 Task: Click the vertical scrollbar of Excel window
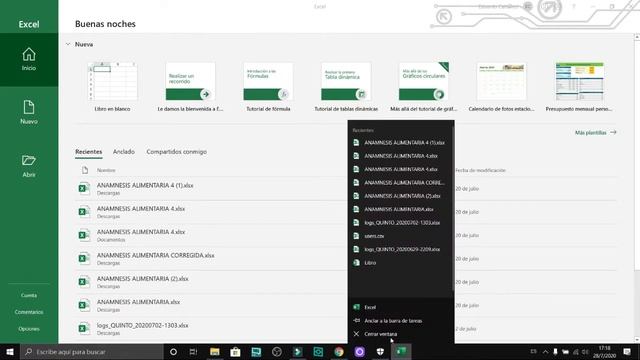tap(637, 188)
